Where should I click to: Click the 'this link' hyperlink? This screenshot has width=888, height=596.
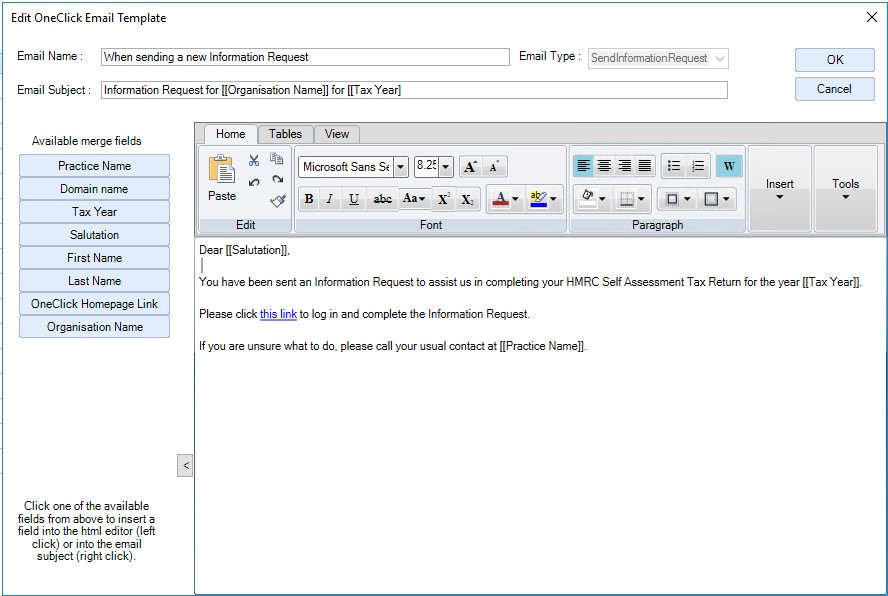pos(278,314)
